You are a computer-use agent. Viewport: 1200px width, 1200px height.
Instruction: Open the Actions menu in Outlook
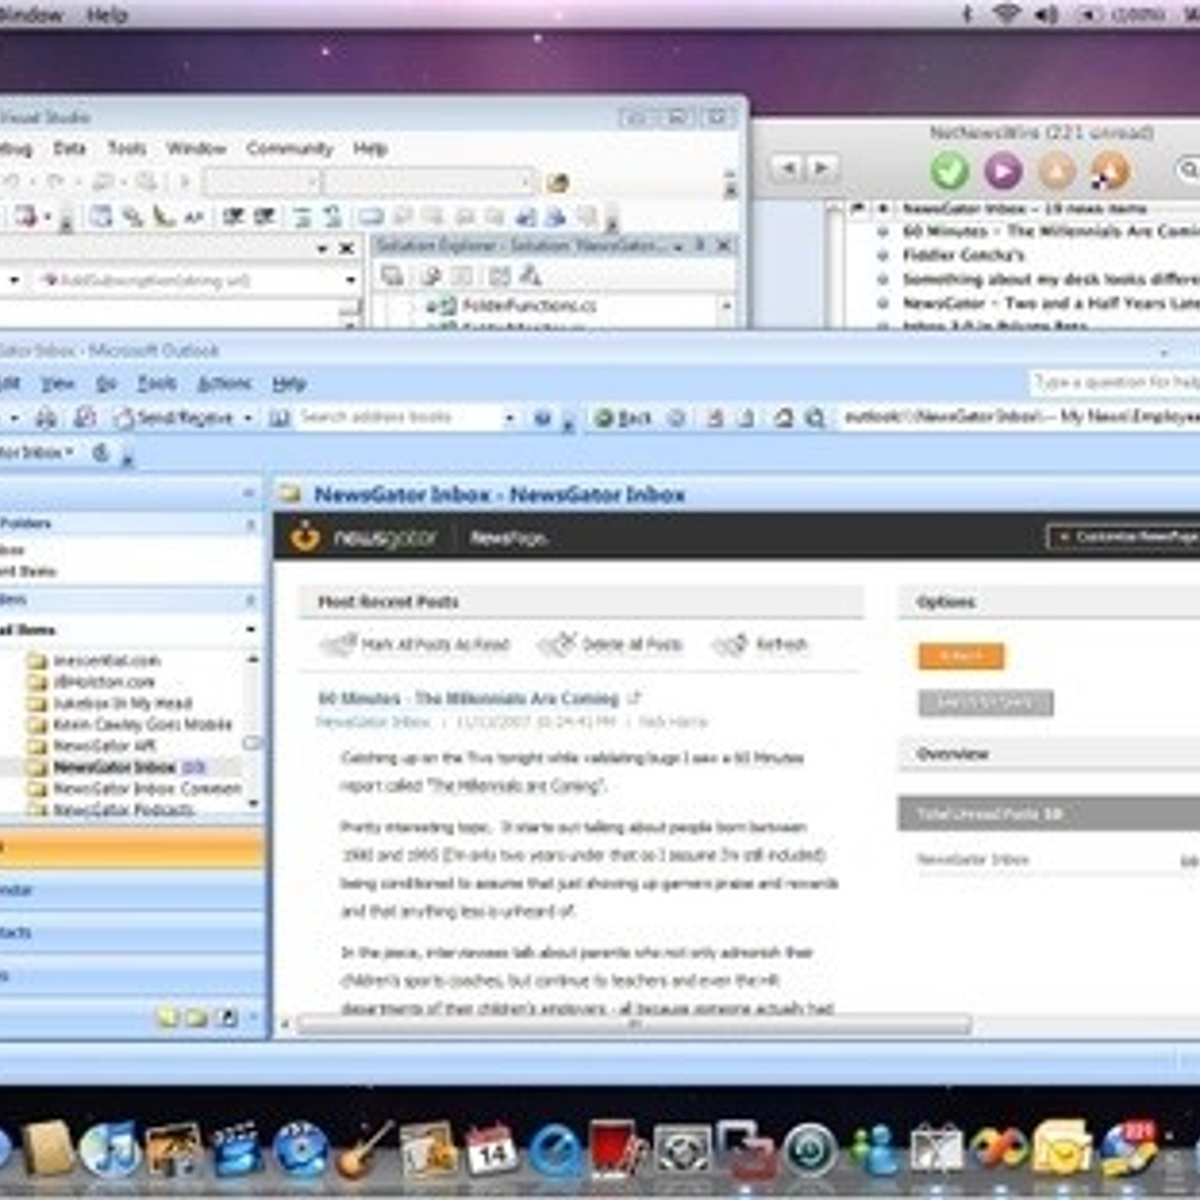(x=224, y=383)
